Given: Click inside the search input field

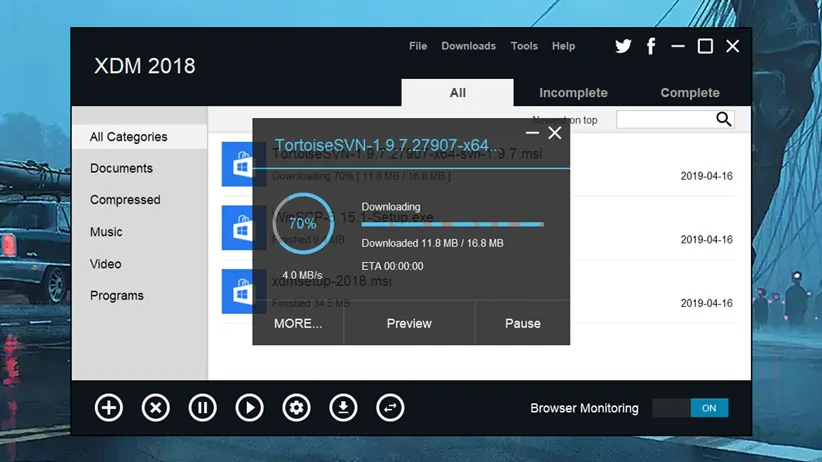Looking at the screenshot, I should (x=664, y=120).
